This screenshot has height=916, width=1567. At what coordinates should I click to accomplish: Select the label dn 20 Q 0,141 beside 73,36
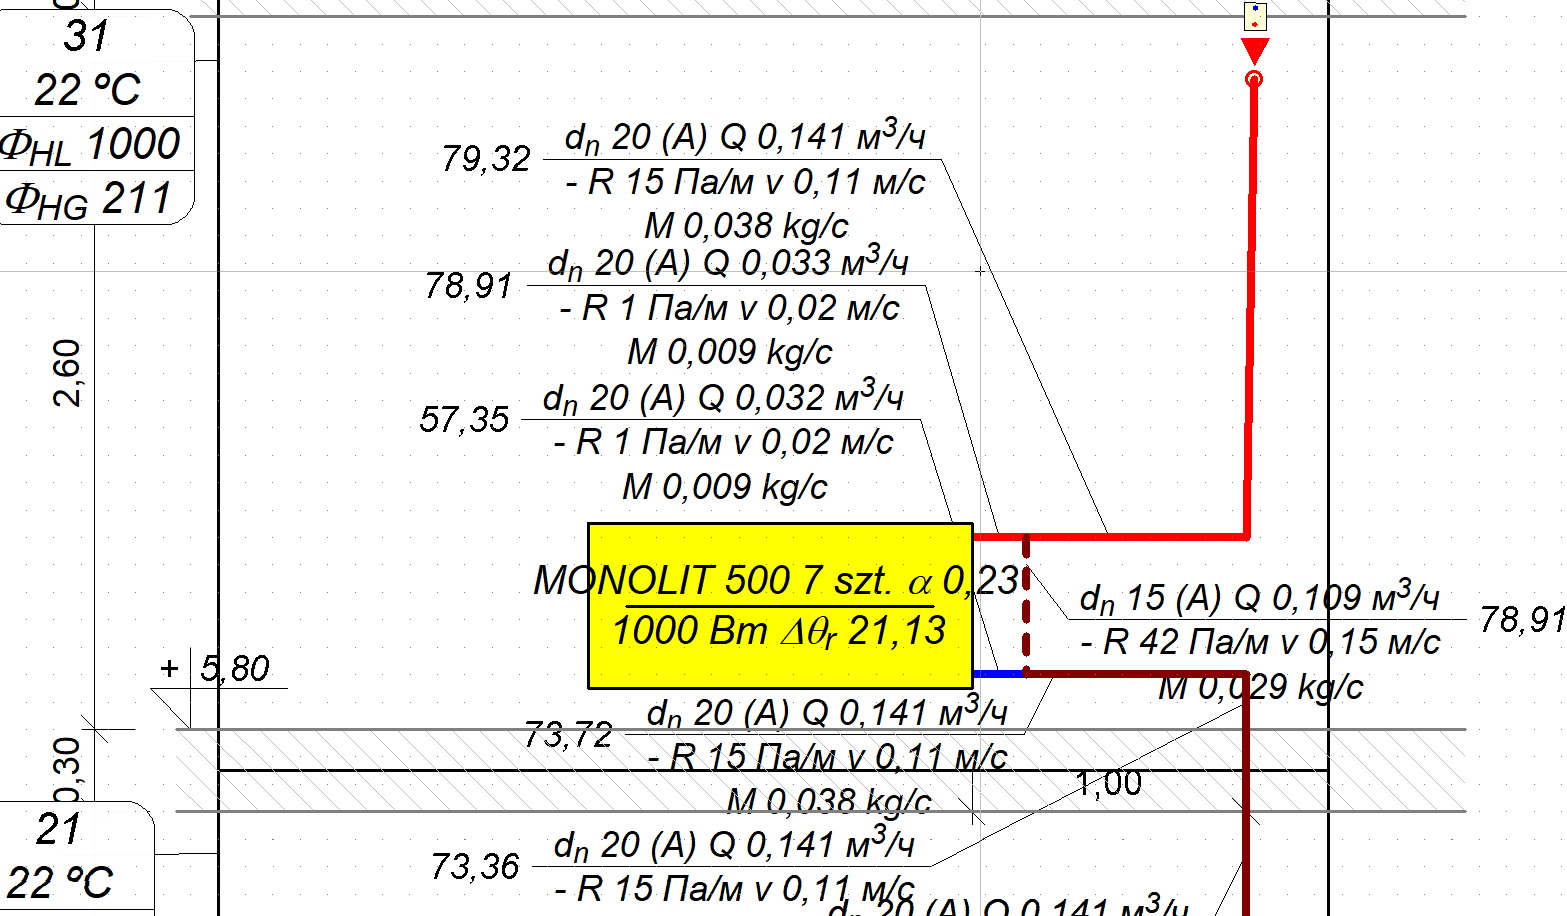[x=734, y=845]
